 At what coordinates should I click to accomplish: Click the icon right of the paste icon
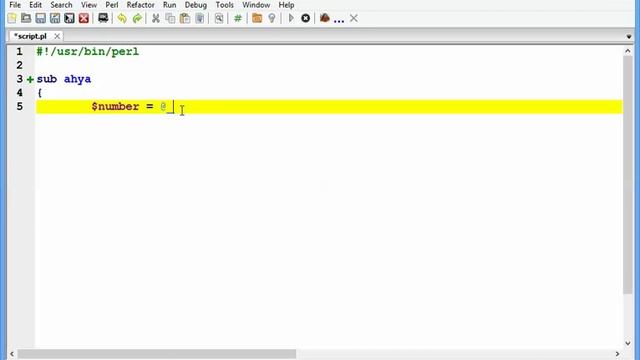200,18
